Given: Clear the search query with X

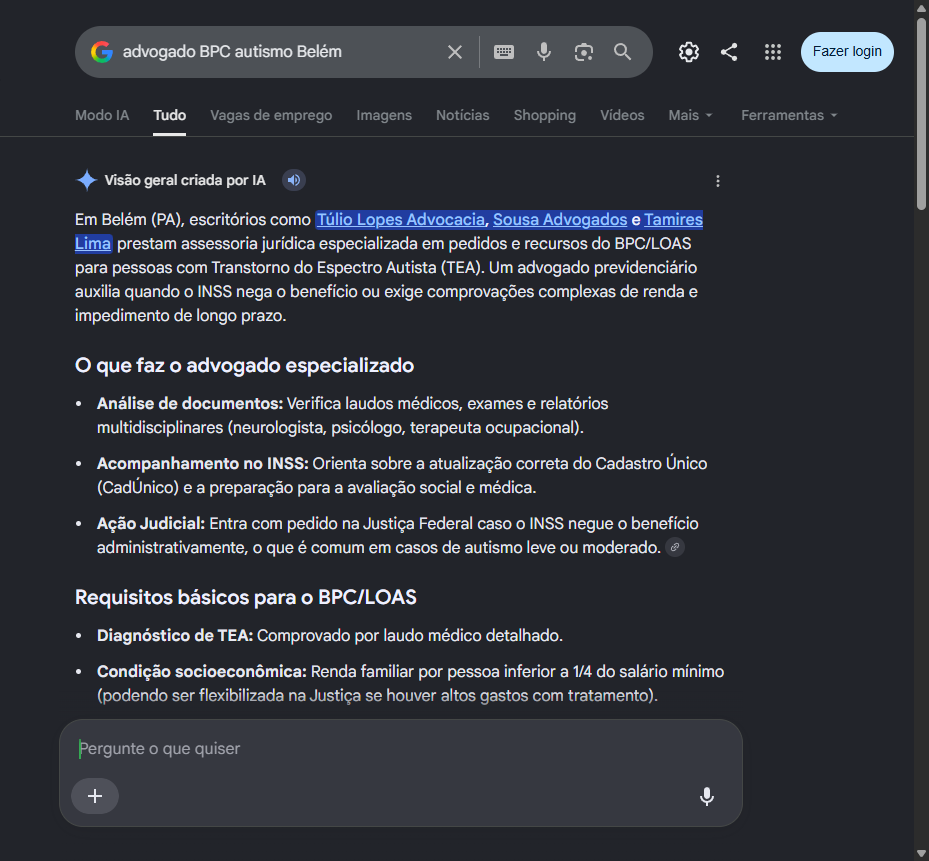Looking at the screenshot, I should coord(454,52).
